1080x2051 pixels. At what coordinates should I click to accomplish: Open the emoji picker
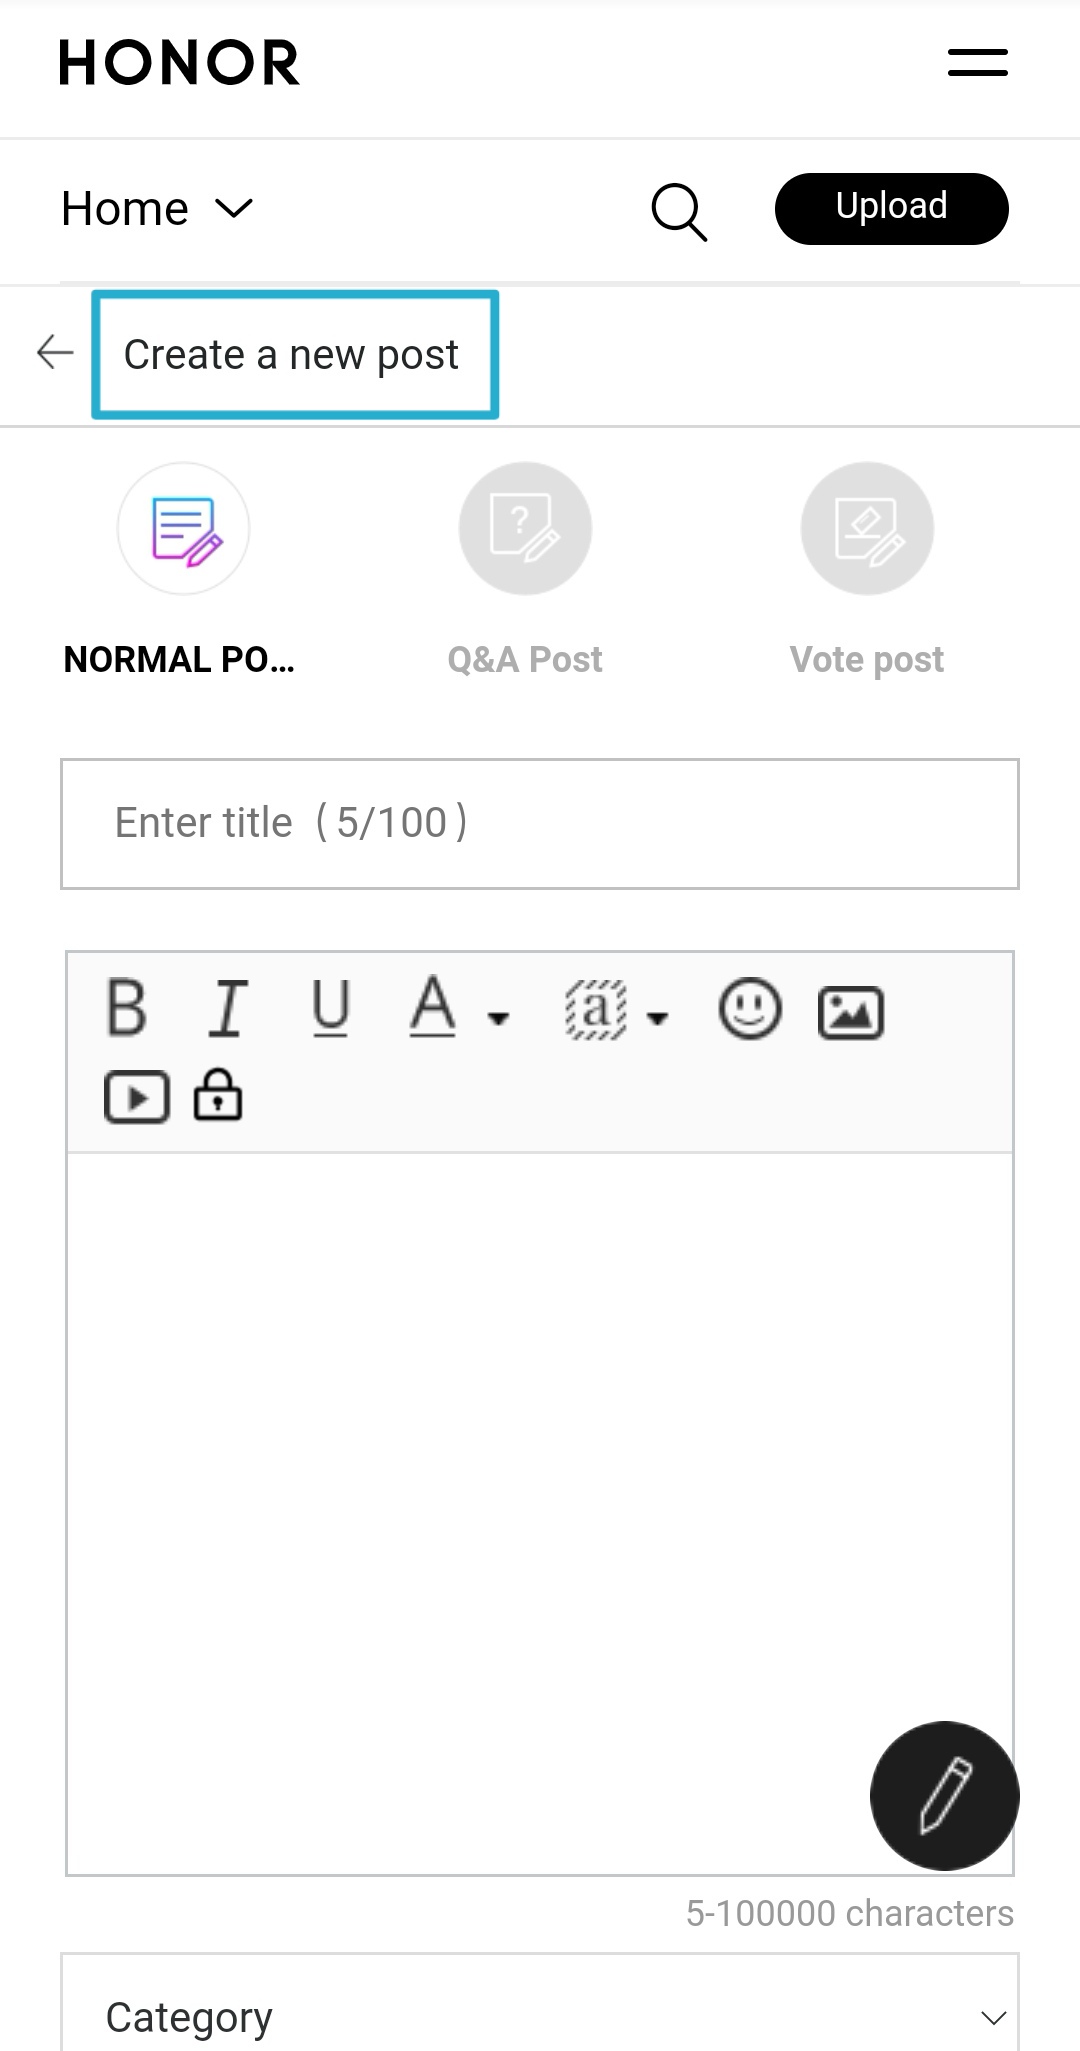click(x=751, y=1010)
